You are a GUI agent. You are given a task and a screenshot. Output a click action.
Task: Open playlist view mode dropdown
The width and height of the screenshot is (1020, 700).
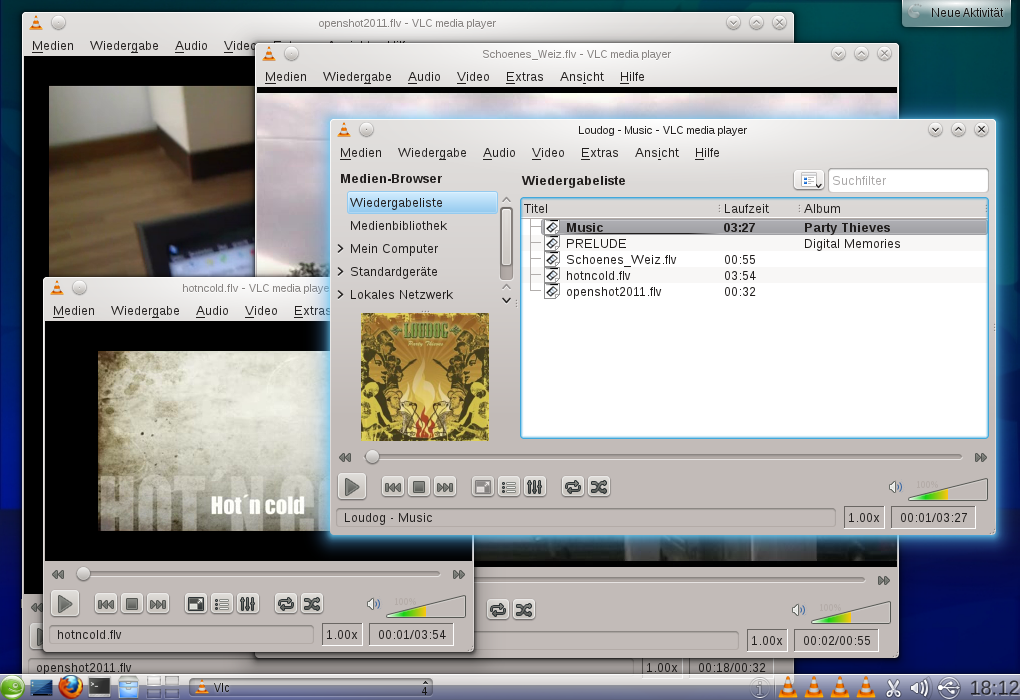pyautogui.click(x=809, y=180)
